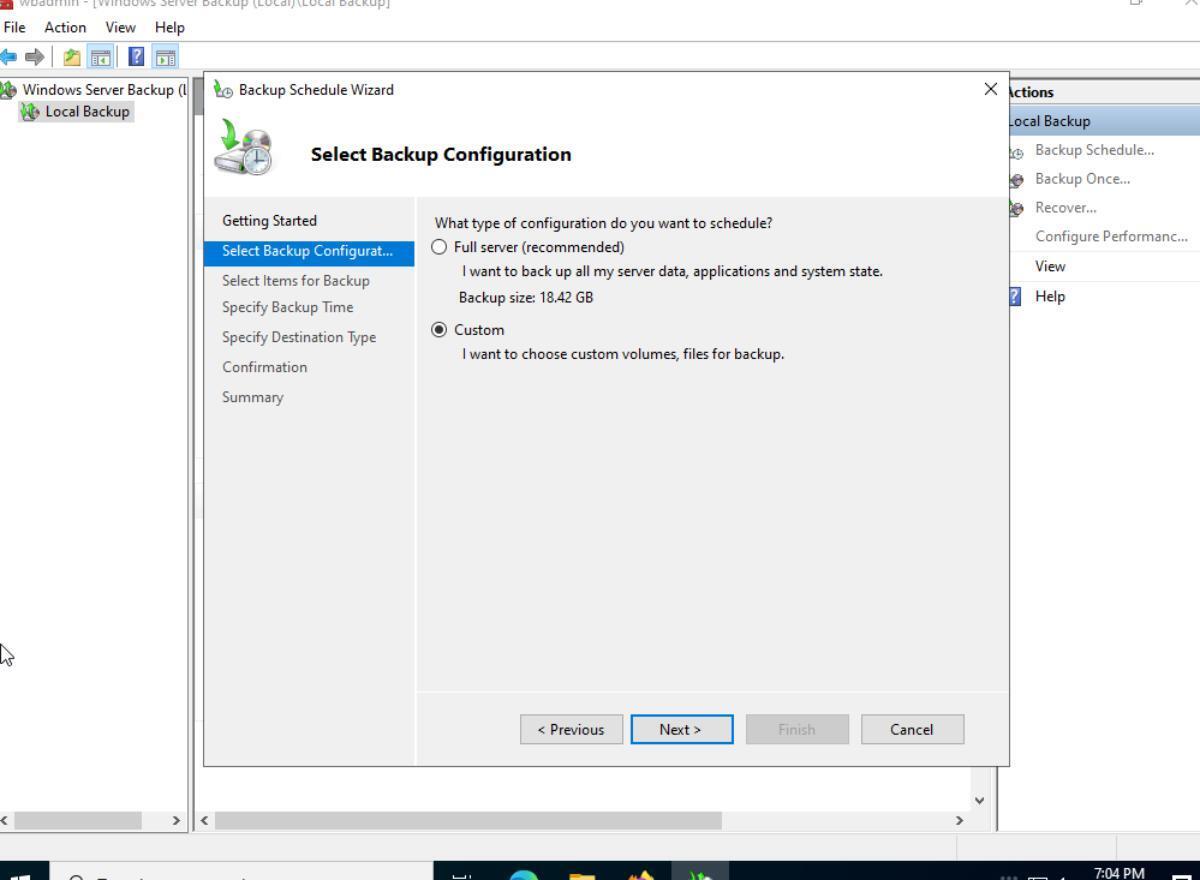Open the File menu
Viewport: 1200px width, 880px height.
click(14, 27)
